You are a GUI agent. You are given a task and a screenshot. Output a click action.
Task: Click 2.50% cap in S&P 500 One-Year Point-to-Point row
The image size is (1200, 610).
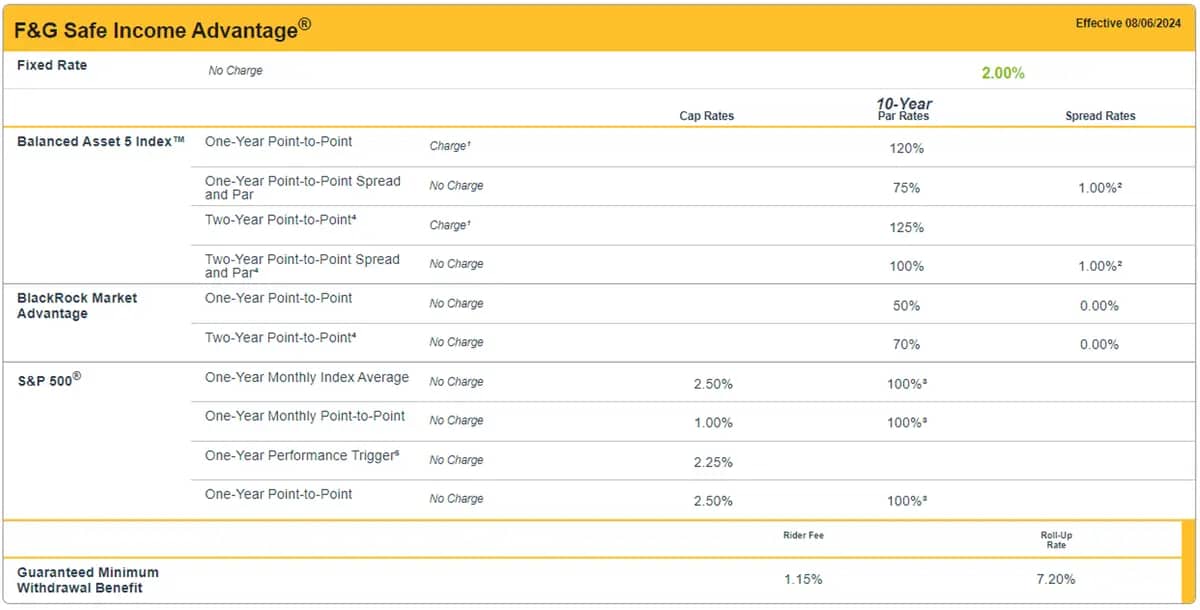click(x=713, y=501)
